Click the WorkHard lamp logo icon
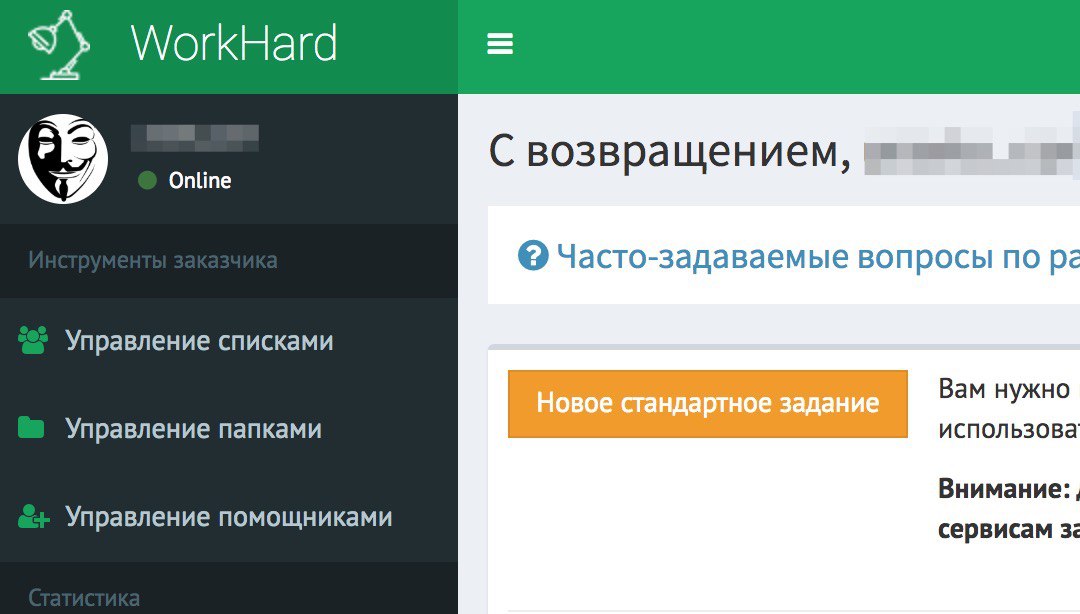This screenshot has width=1080, height=614. pos(59,44)
